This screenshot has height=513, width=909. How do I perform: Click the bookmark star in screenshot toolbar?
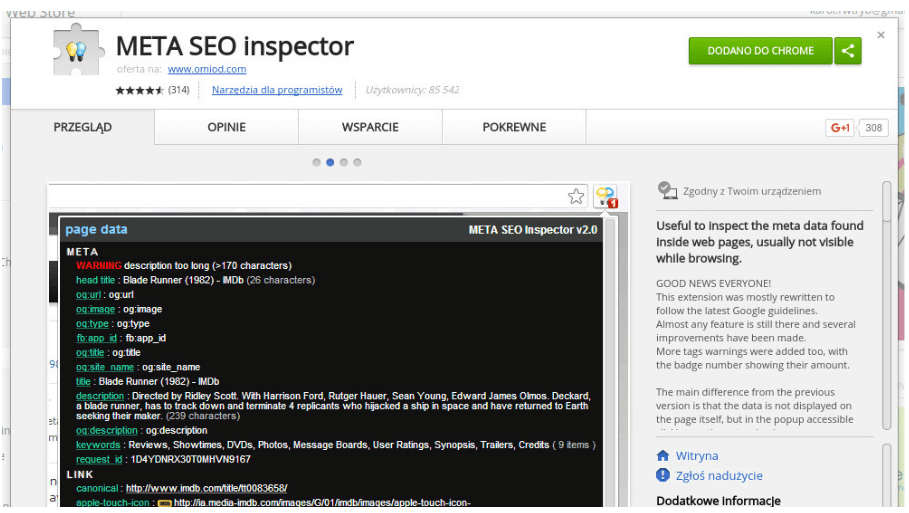576,197
